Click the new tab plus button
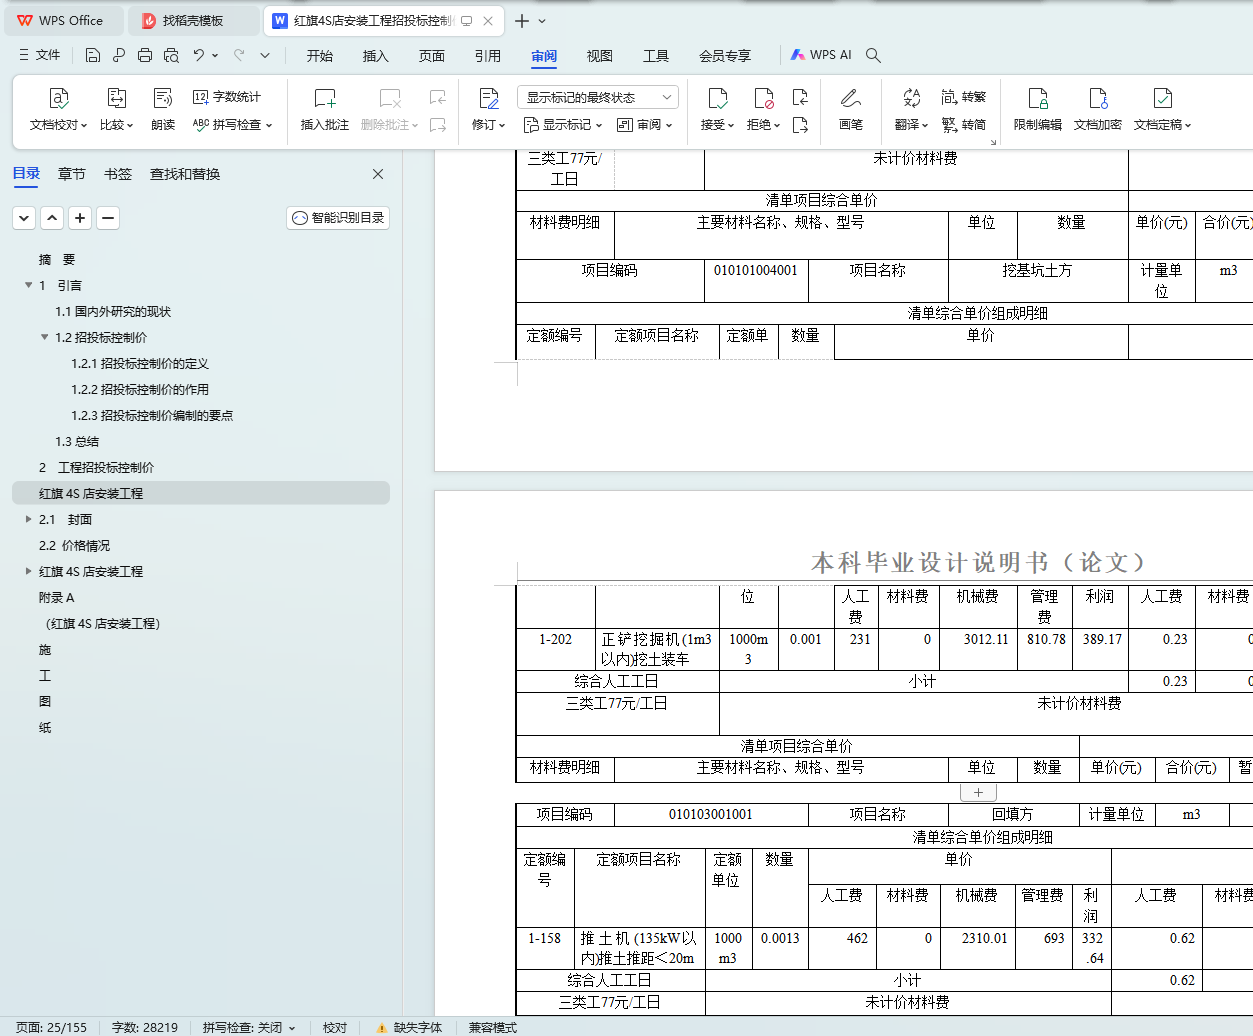Viewport: 1253px width, 1036px height. [522, 20]
